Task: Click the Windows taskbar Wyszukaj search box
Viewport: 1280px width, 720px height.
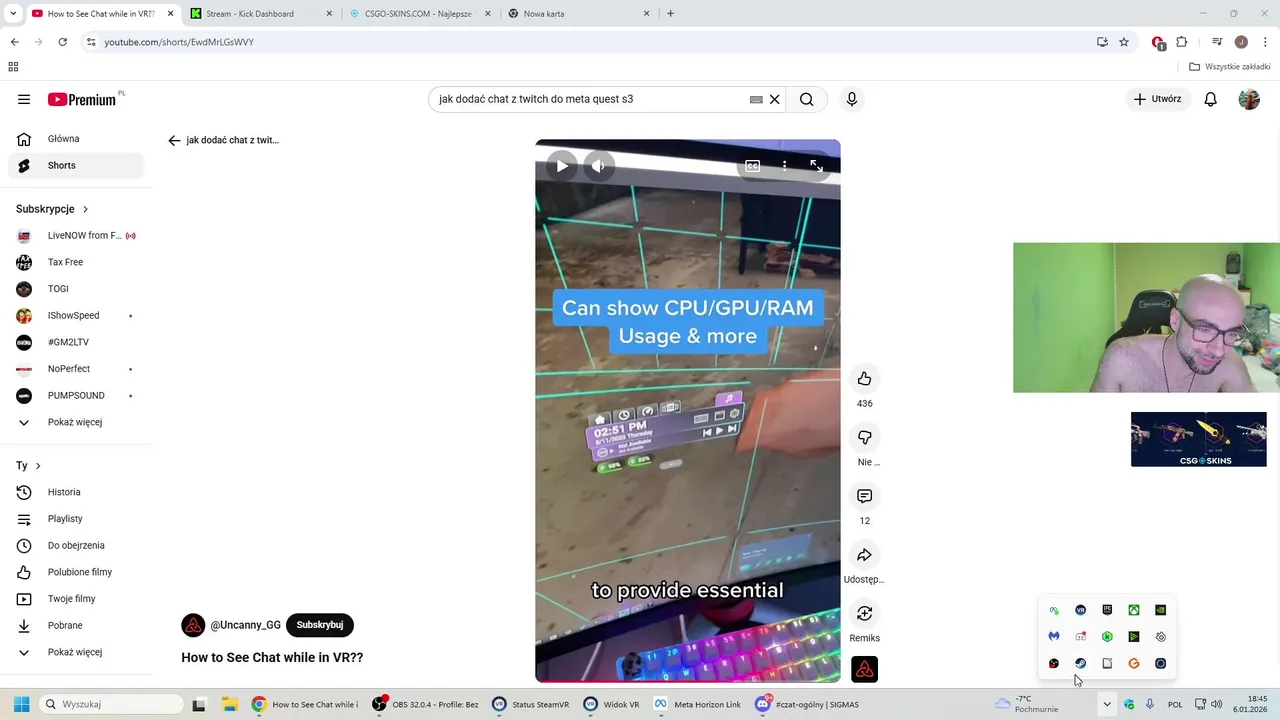Action: [x=110, y=704]
